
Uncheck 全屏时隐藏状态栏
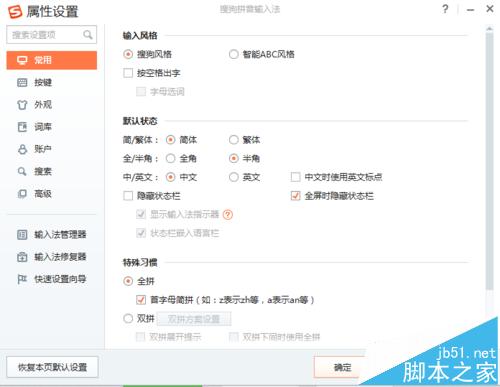(295, 196)
